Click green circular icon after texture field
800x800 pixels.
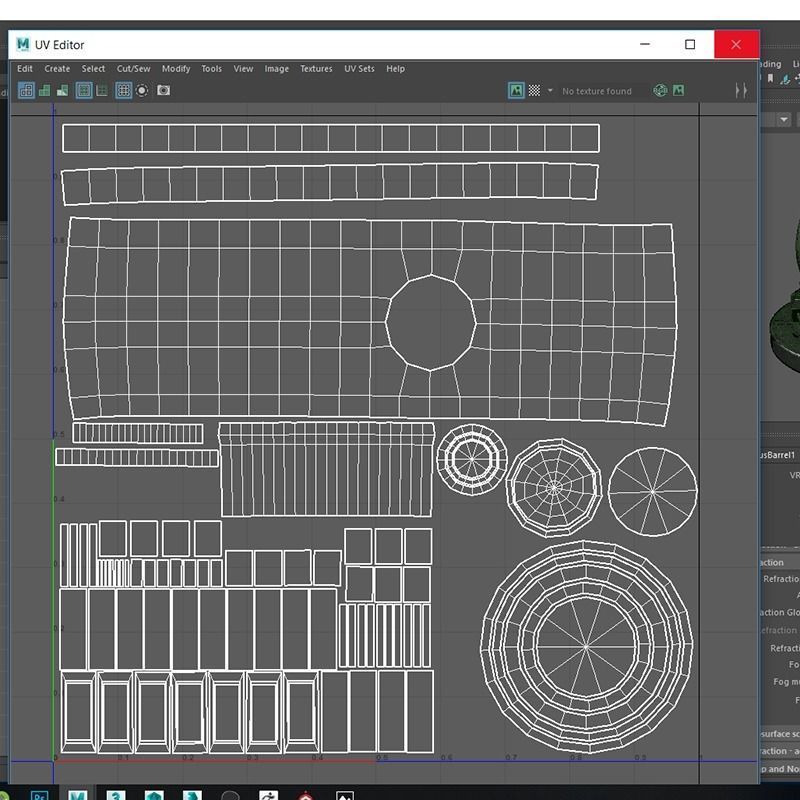660,91
